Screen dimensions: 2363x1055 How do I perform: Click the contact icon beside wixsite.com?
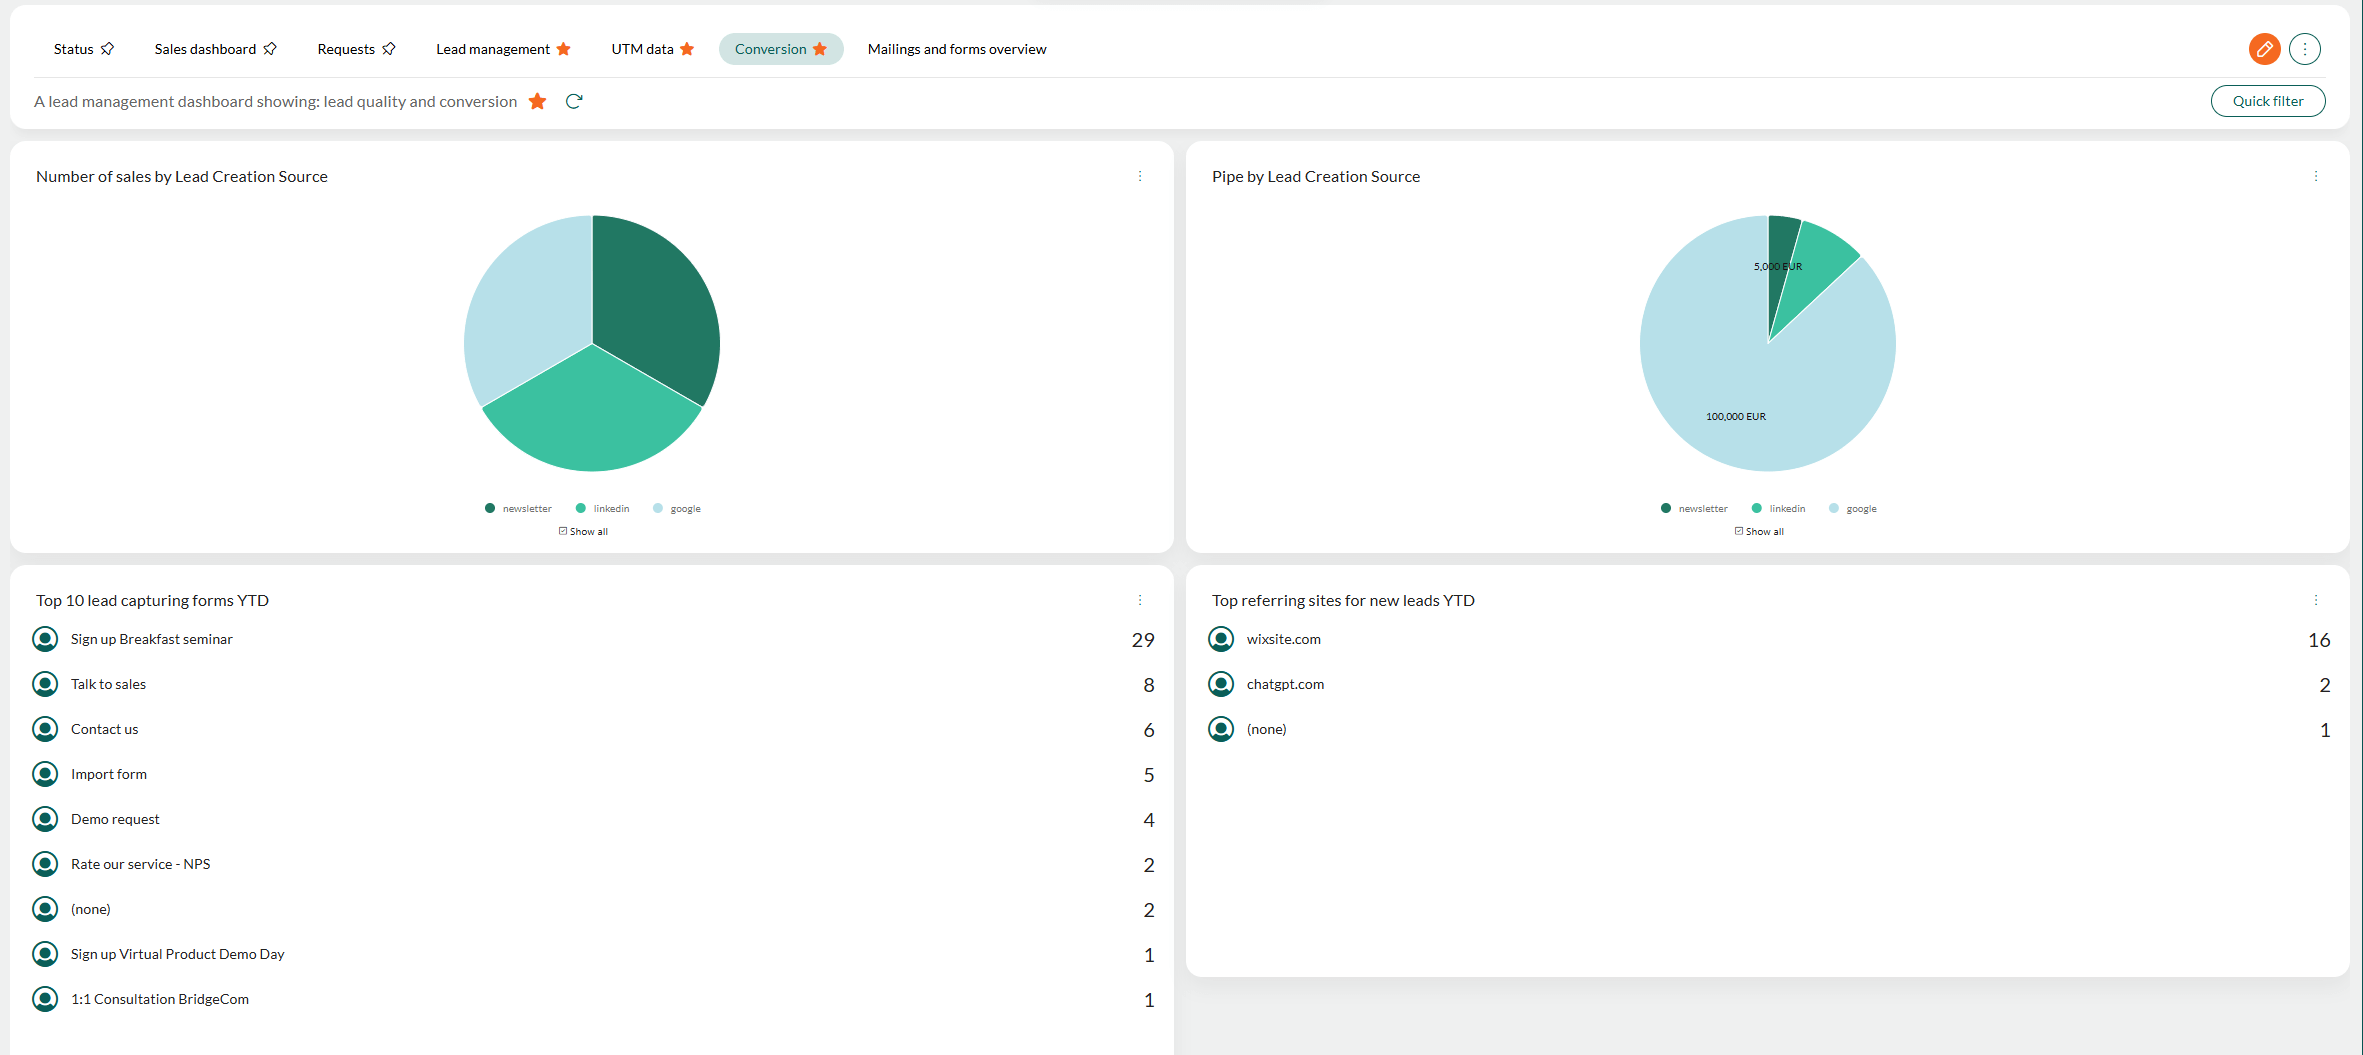pos(1221,638)
